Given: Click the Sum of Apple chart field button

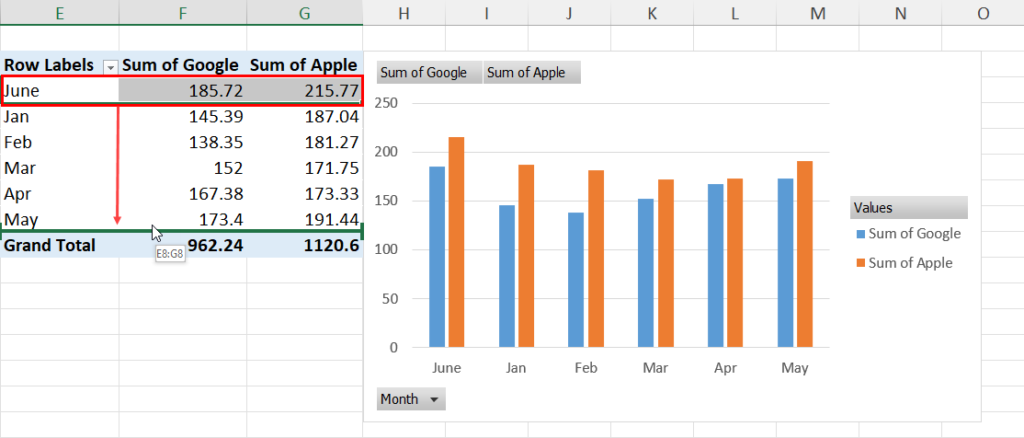Looking at the screenshot, I should click(x=532, y=72).
